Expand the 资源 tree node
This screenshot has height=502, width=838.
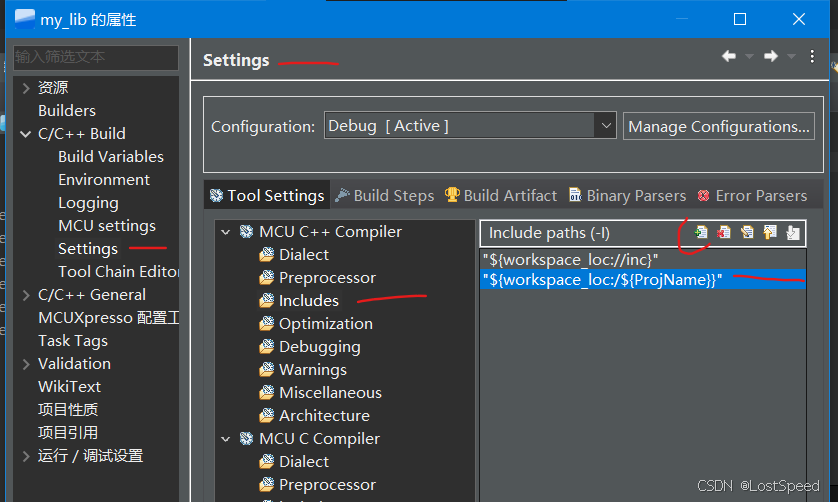(26, 88)
